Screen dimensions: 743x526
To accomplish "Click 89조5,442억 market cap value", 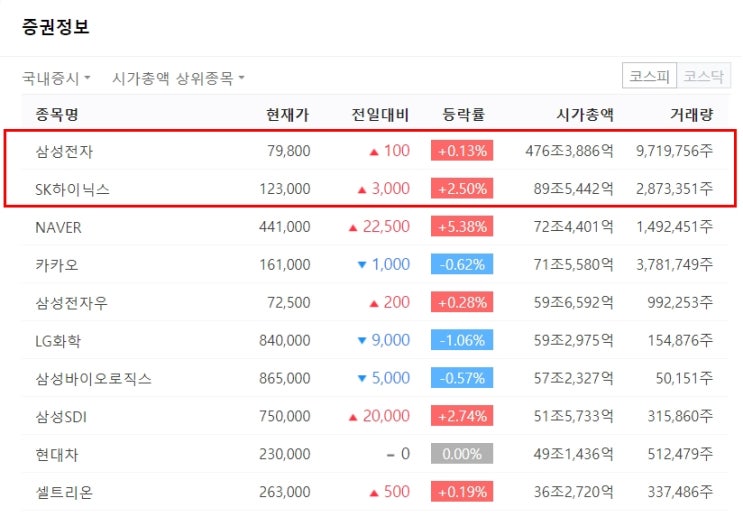I will point(574,189).
